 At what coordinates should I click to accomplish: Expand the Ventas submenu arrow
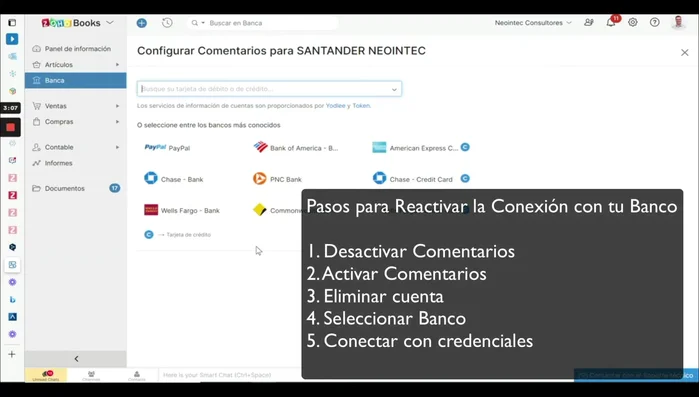click(117, 106)
